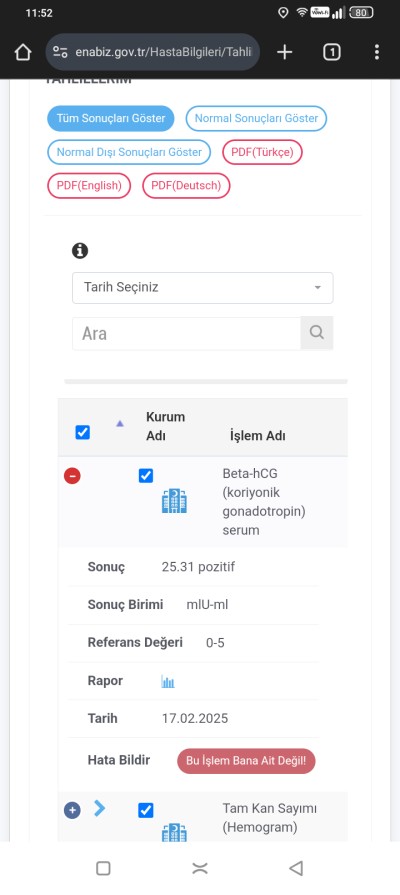This screenshot has height=895, width=400.
Task: Select Normal Sonuçları Göster filter
Action: coord(256,119)
